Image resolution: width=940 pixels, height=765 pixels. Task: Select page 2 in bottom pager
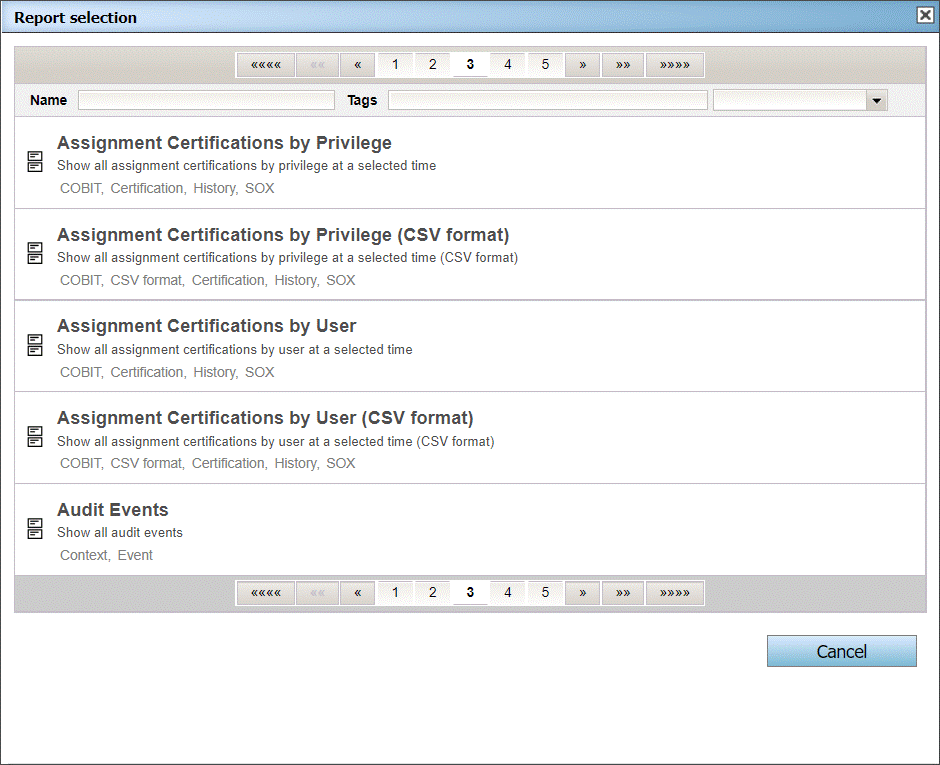click(432, 593)
